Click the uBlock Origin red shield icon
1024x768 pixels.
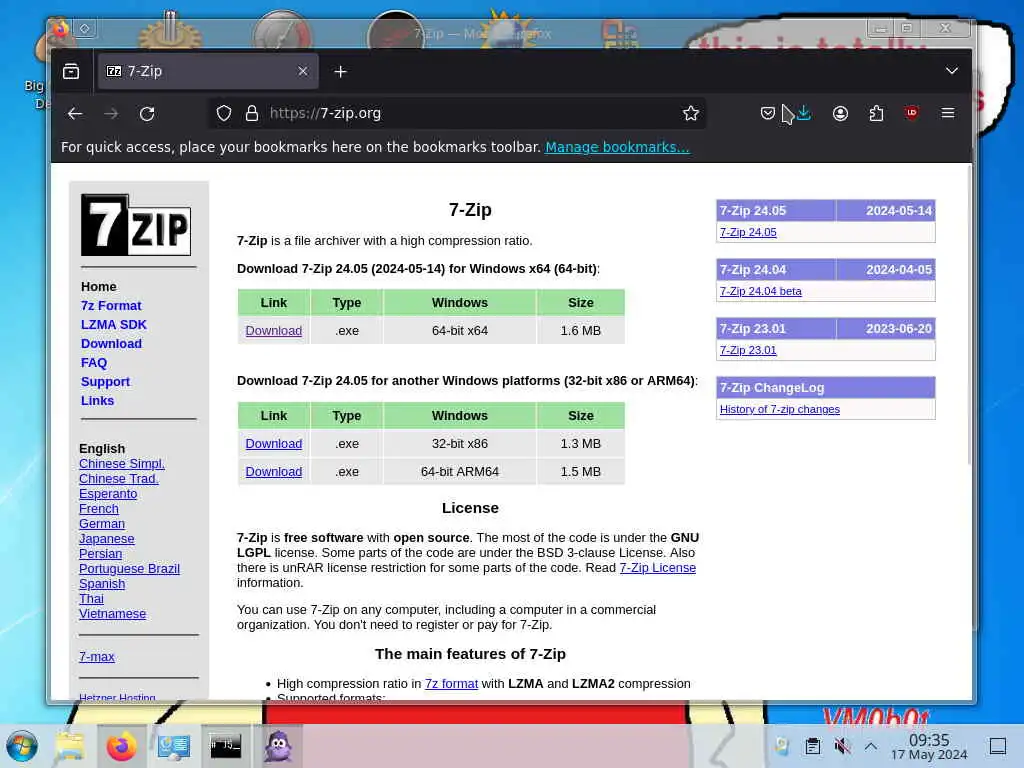[912, 113]
